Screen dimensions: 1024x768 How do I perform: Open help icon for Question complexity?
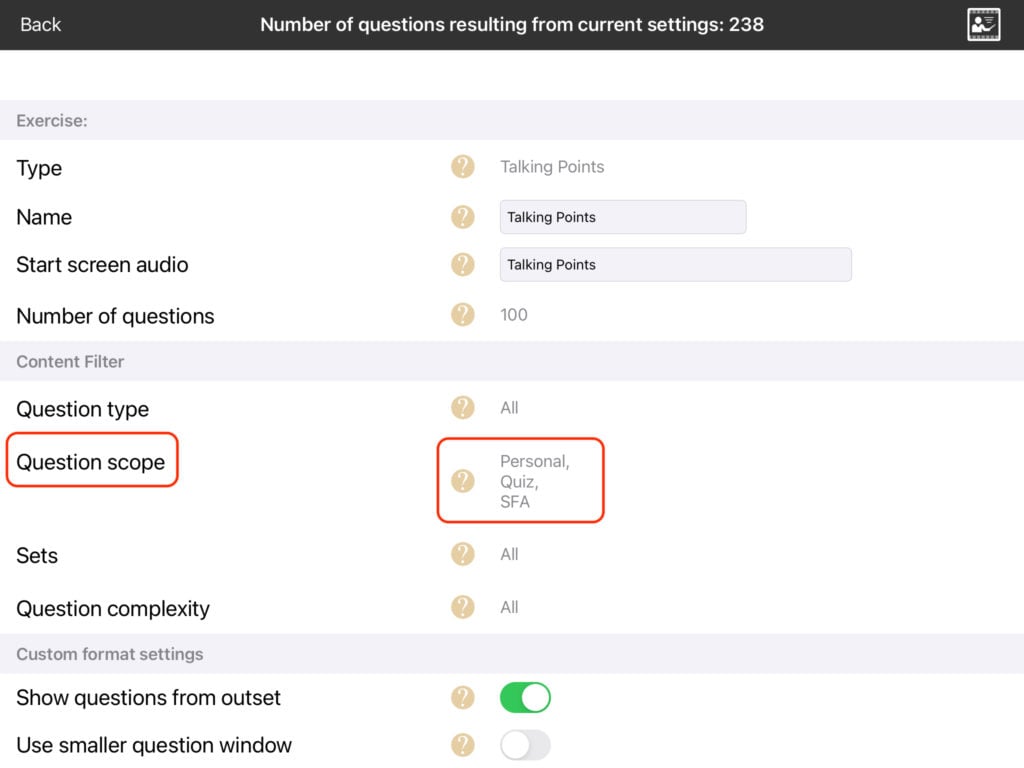click(462, 607)
